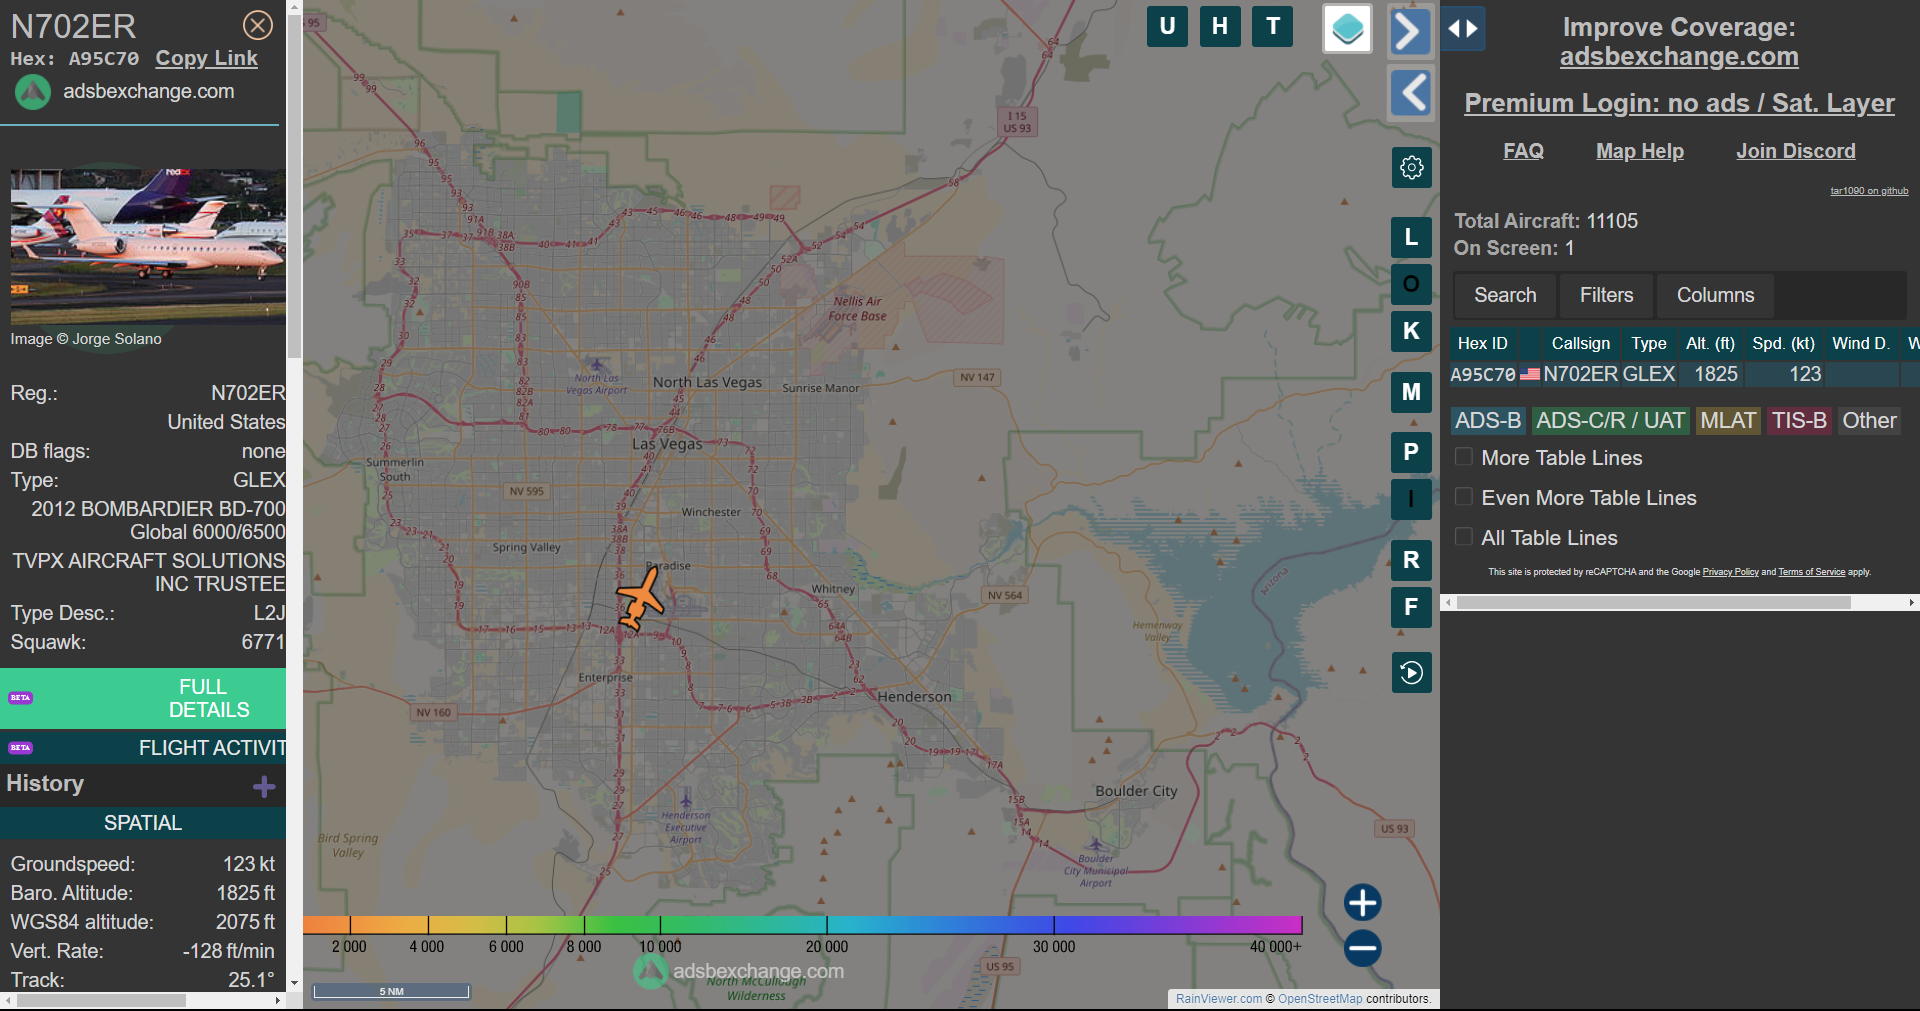Open the history replay button

pos(1412,673)
